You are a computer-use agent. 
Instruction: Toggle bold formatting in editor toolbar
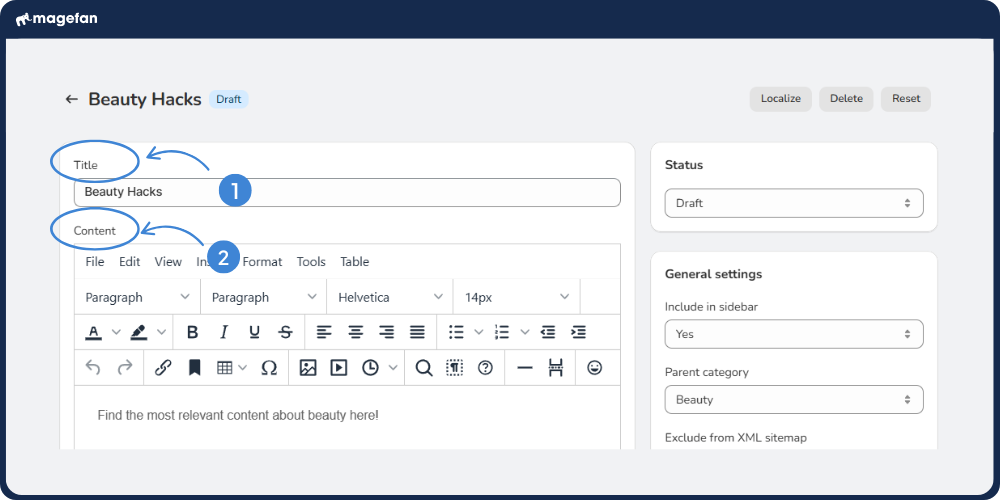[x=193, y=332]
